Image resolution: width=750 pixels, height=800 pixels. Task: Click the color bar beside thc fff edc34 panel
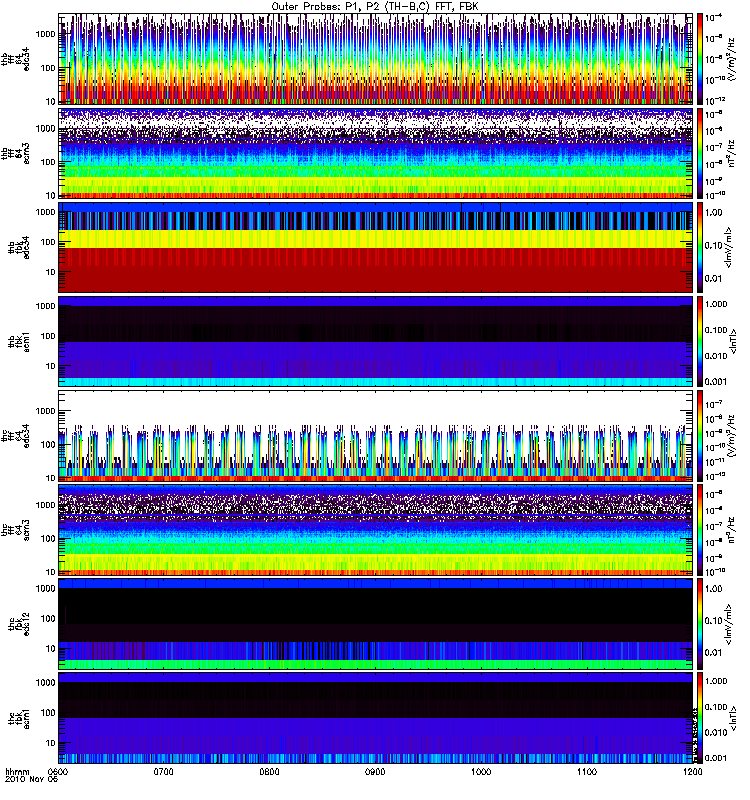click(700, 435)
